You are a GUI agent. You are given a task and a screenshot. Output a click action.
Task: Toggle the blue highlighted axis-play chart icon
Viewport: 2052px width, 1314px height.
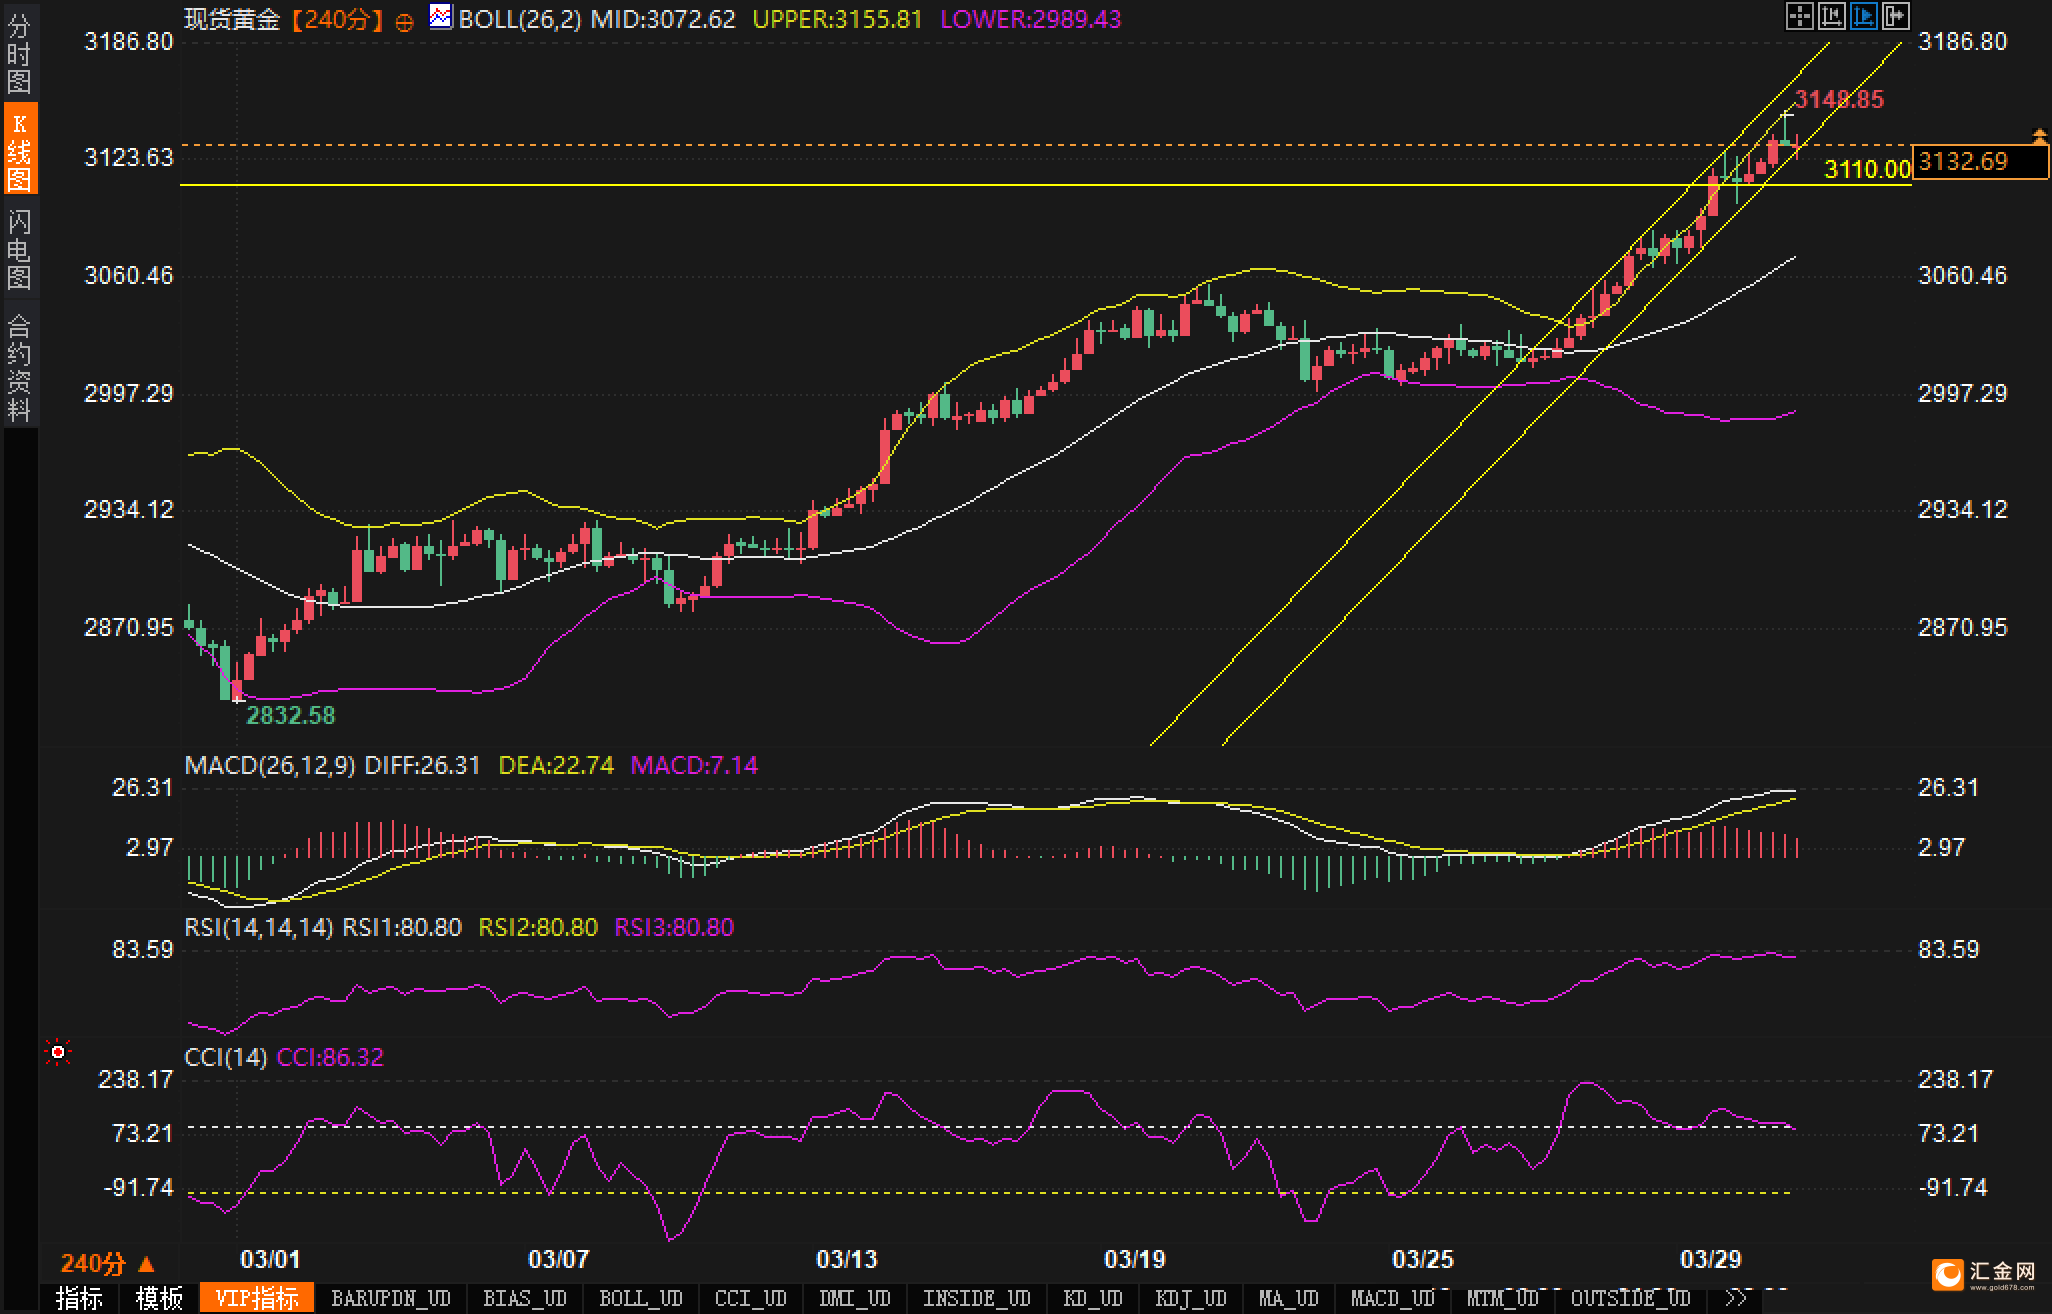1863,16
